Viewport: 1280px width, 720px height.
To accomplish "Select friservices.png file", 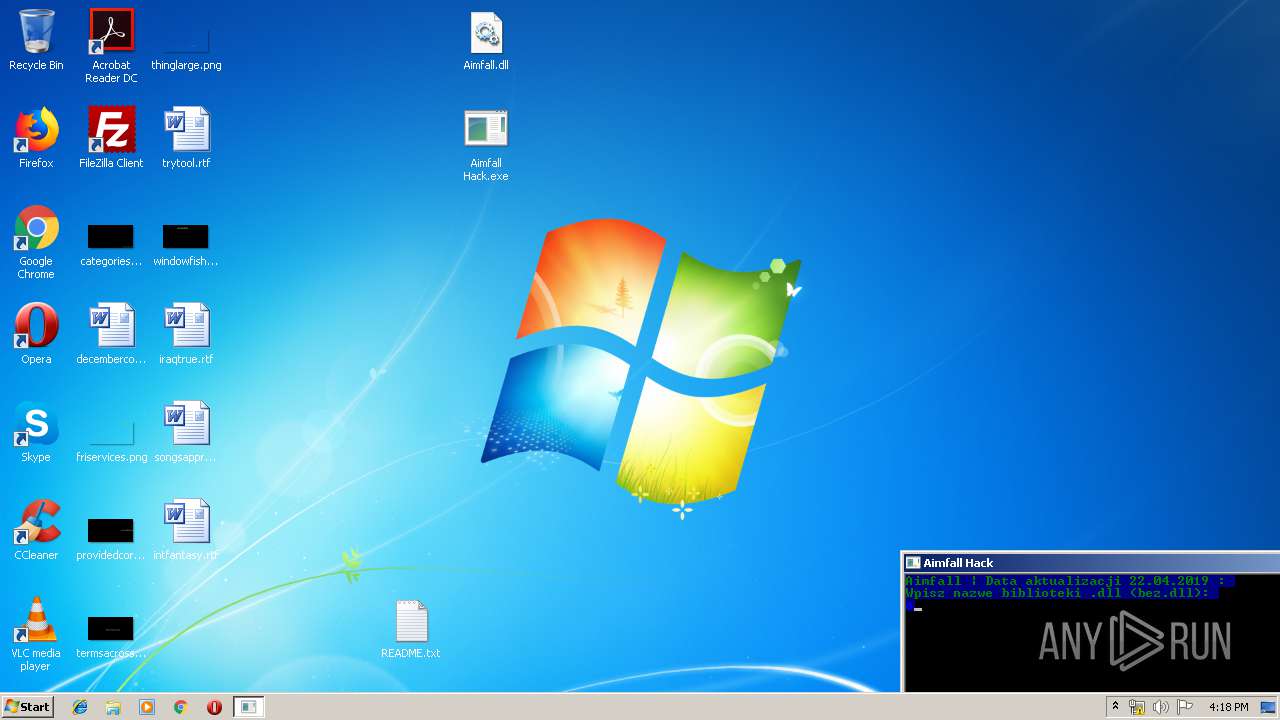I will [x=111, y=440].
